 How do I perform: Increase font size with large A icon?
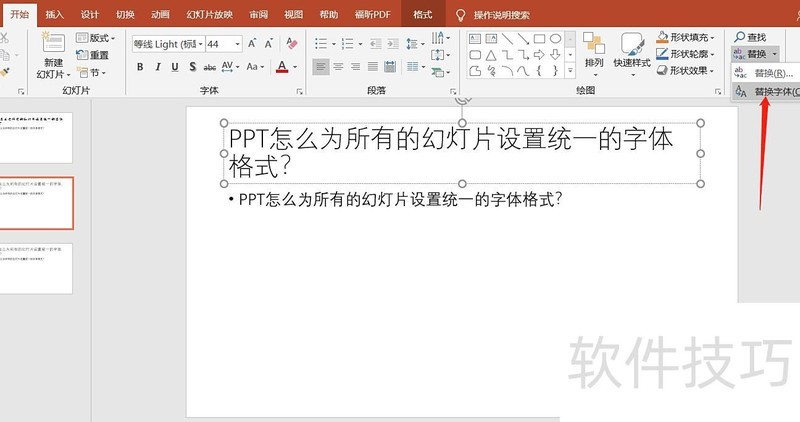252,44
